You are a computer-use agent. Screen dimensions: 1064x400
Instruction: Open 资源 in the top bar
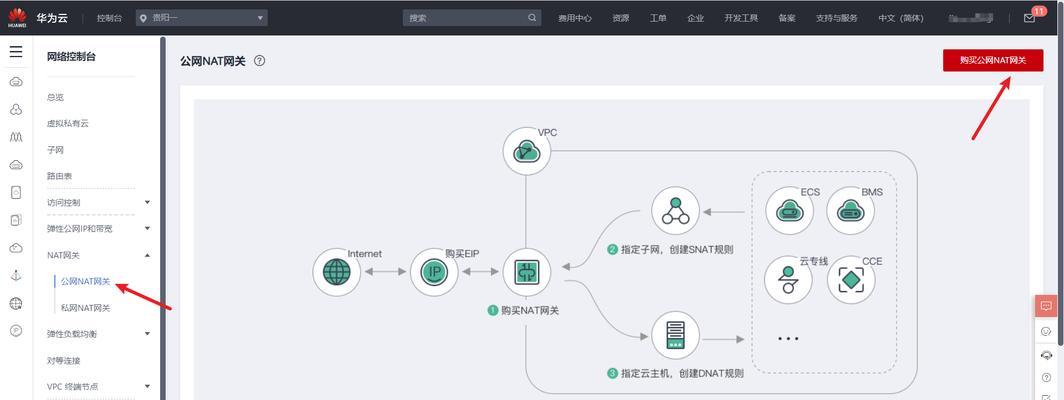coord(620,18)
